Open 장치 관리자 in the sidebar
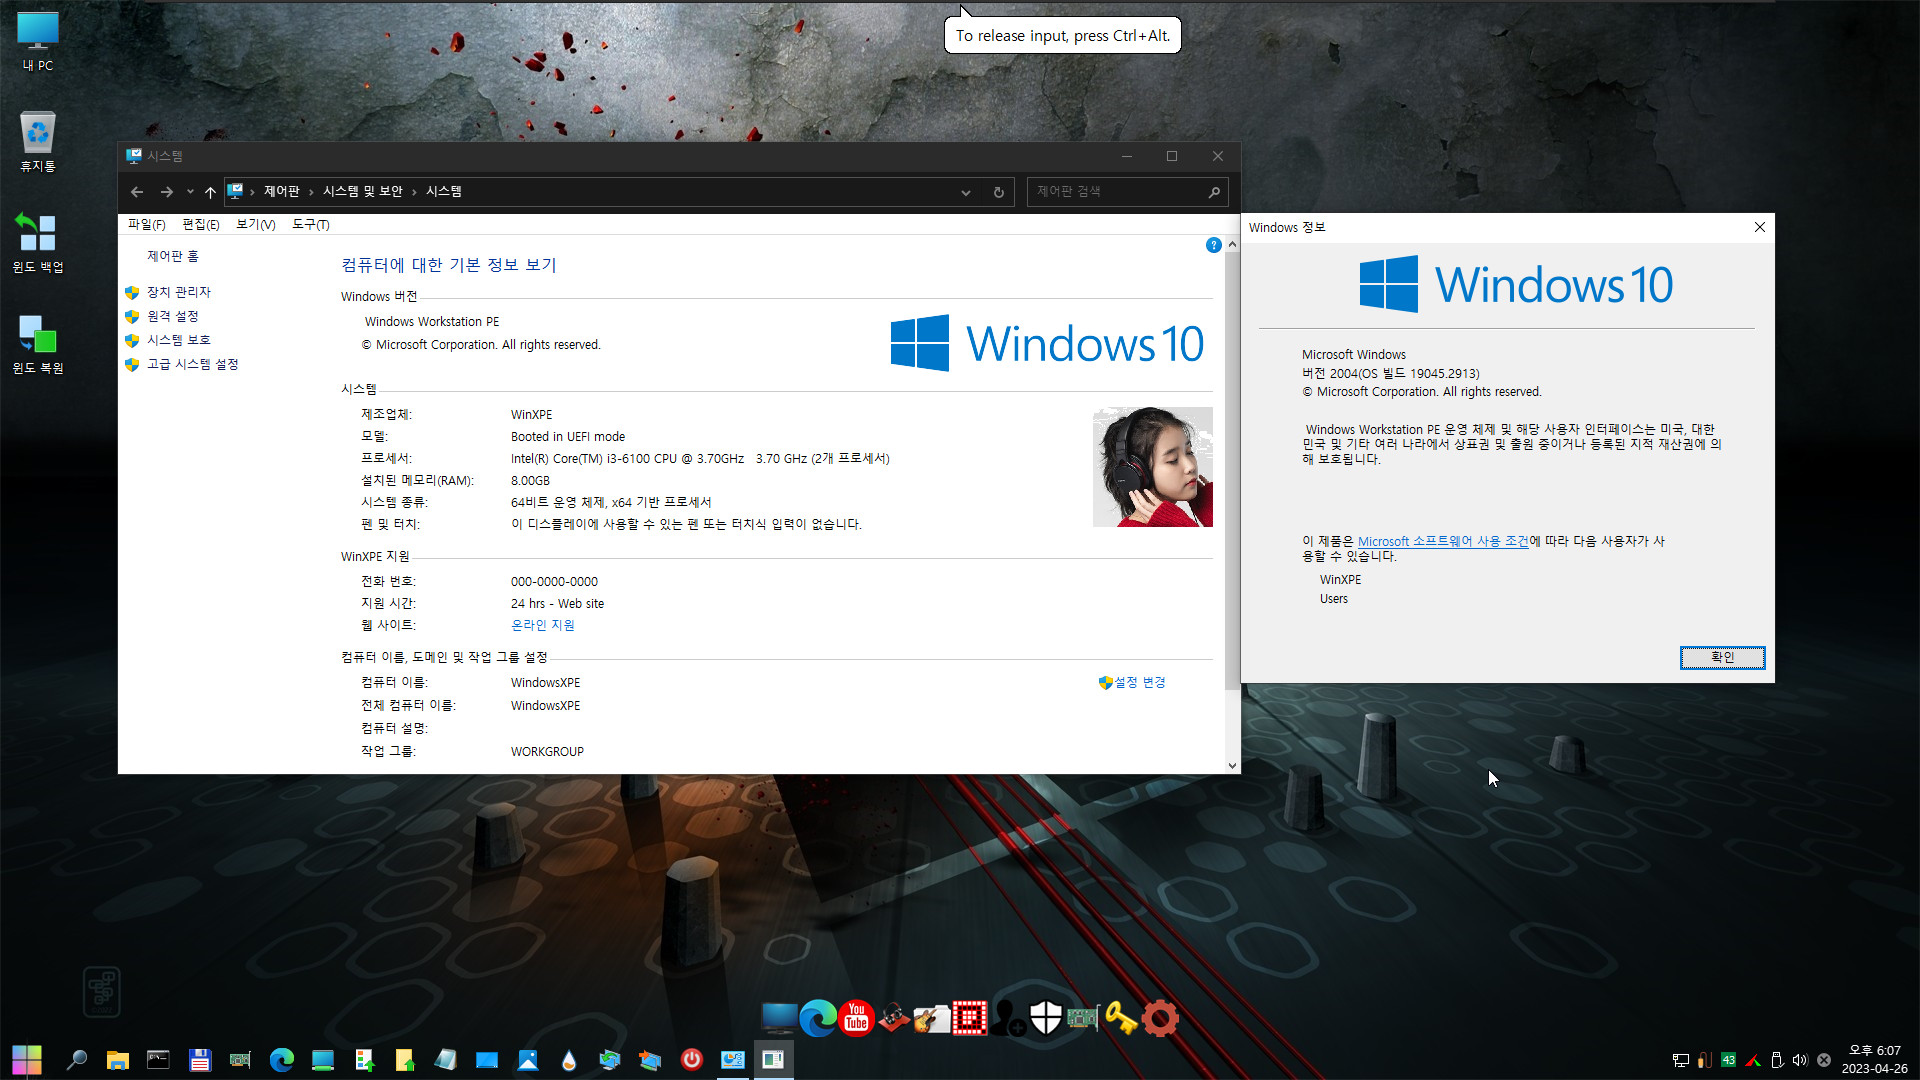The width and height of the screenshot is (1920, 1080). point(179,292)
